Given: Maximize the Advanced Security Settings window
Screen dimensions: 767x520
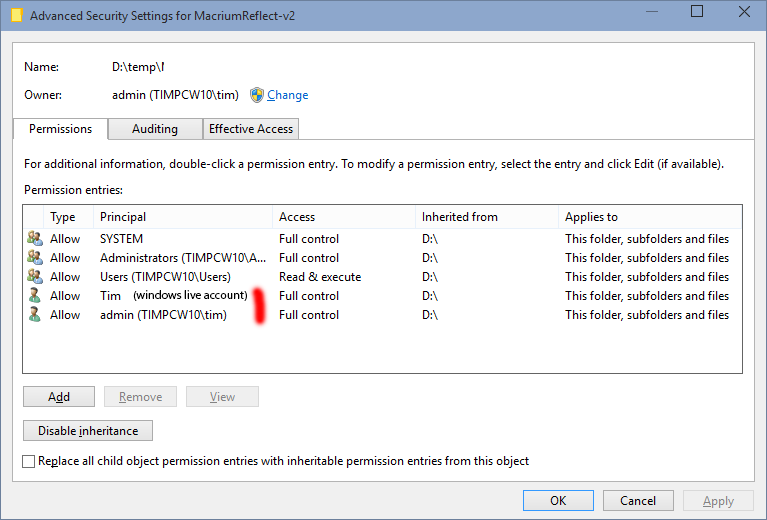Looking at the screenshot, I should coord(697,12).
